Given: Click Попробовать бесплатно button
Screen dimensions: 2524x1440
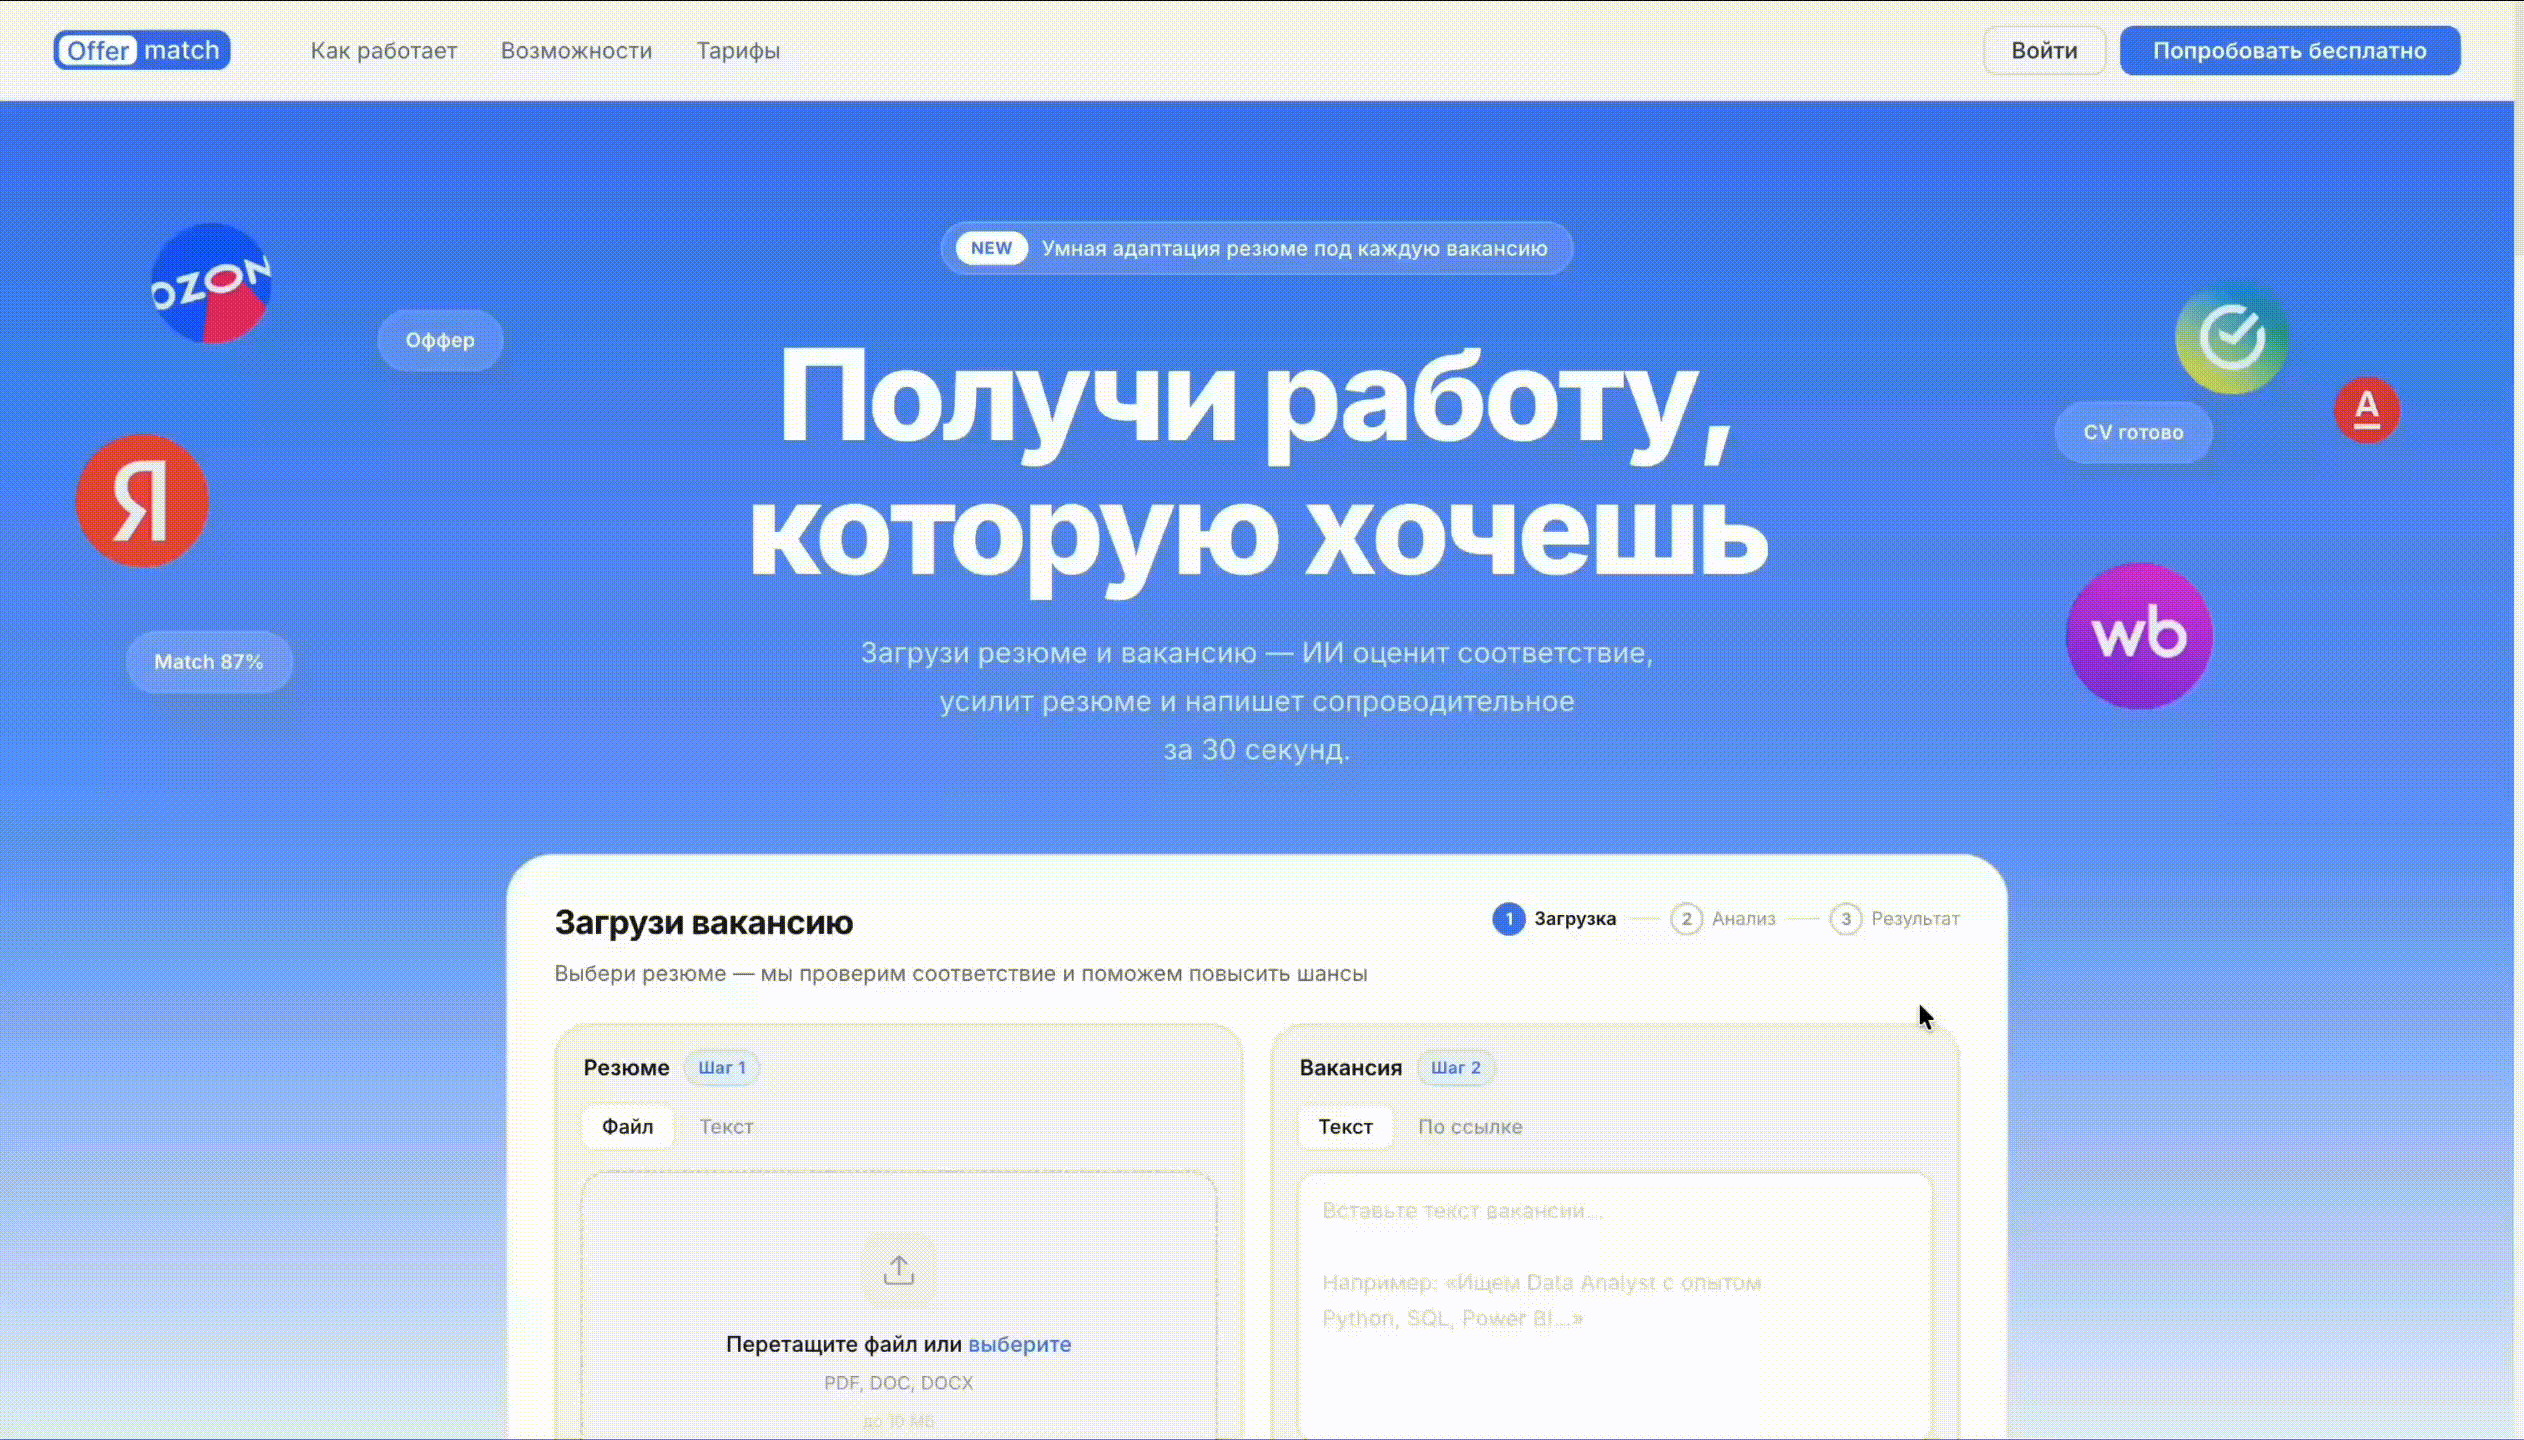Looking at the screenshot, I should pyautogui.click(x=2290, y=50).
